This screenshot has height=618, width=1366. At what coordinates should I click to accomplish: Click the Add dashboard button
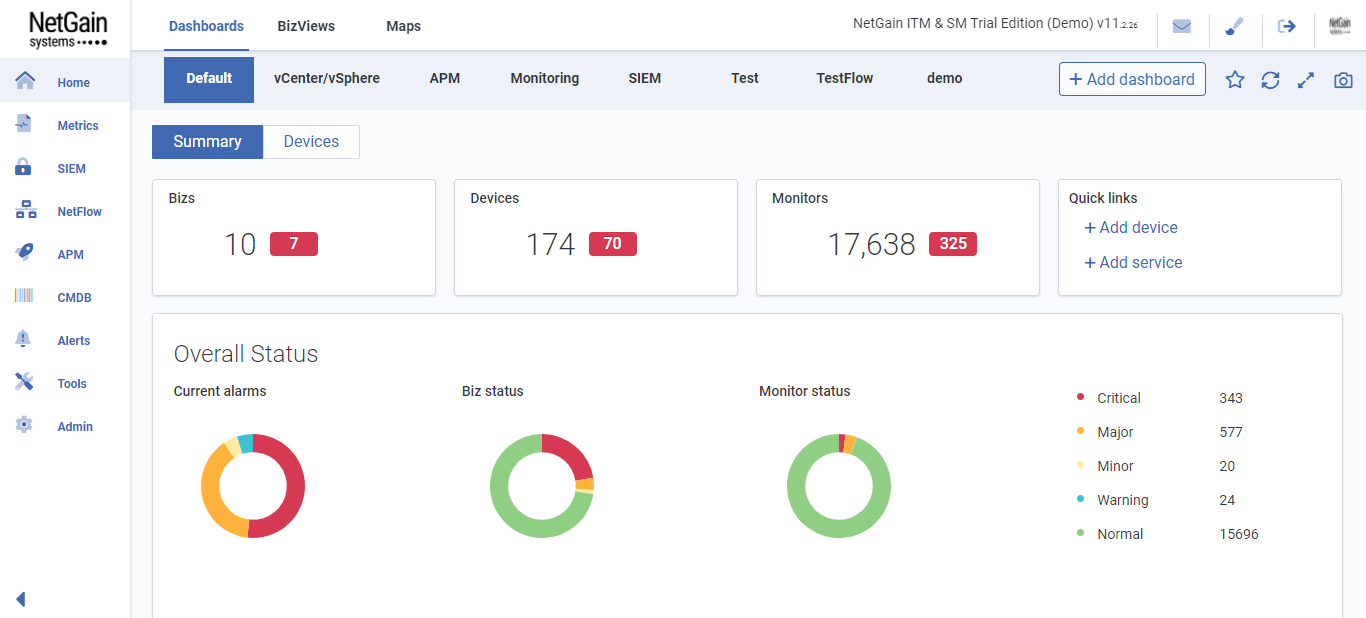click(x=1132, y=79)
